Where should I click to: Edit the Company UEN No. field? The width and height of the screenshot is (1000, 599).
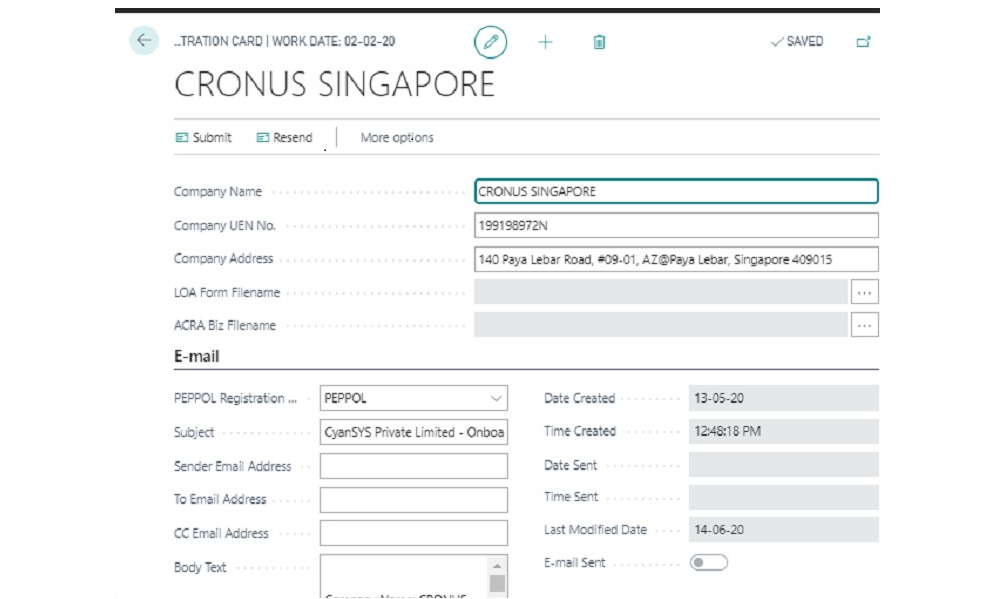pos(676,225)
